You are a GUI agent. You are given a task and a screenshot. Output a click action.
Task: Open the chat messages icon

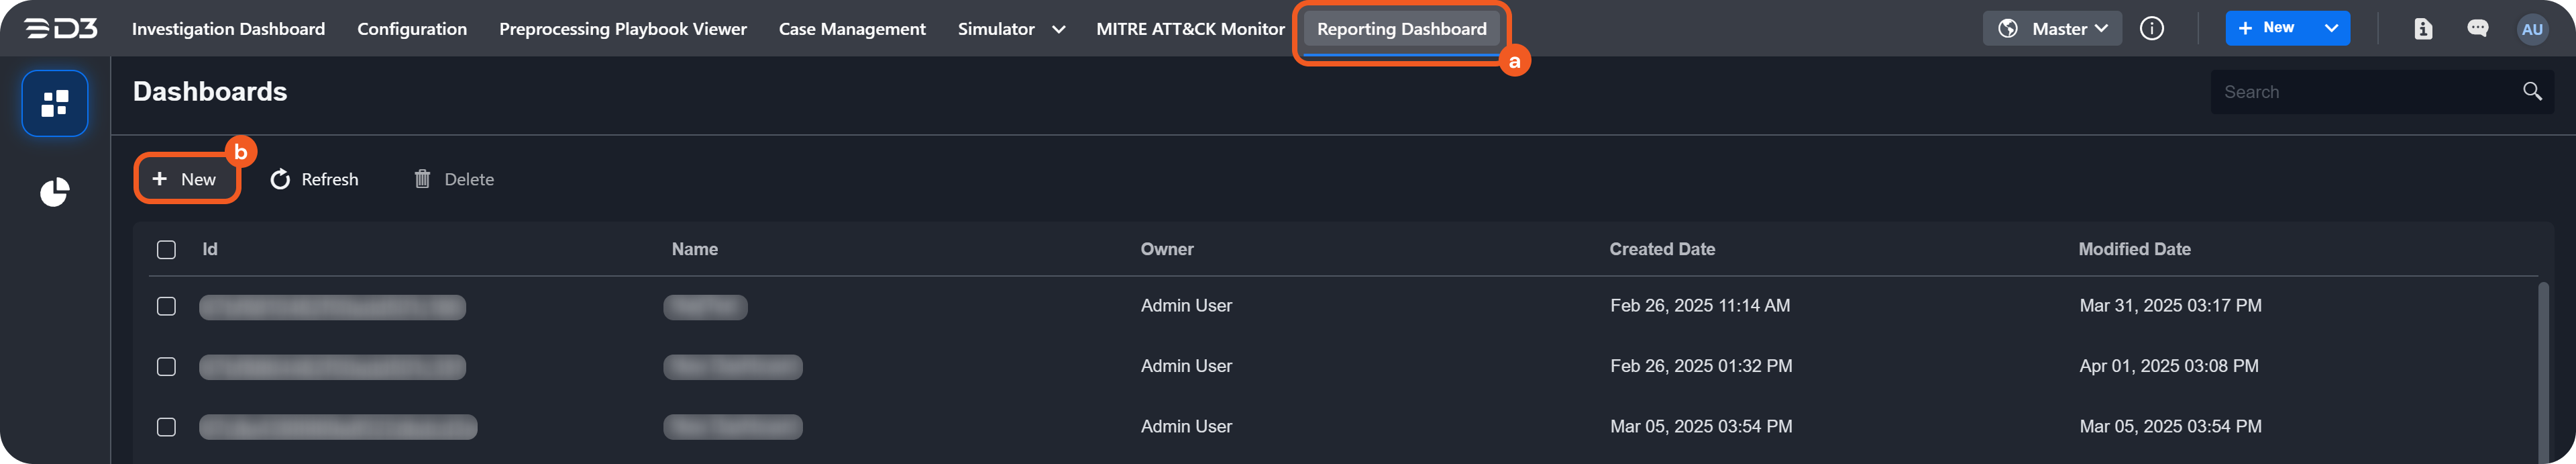tap(2477, 29)
